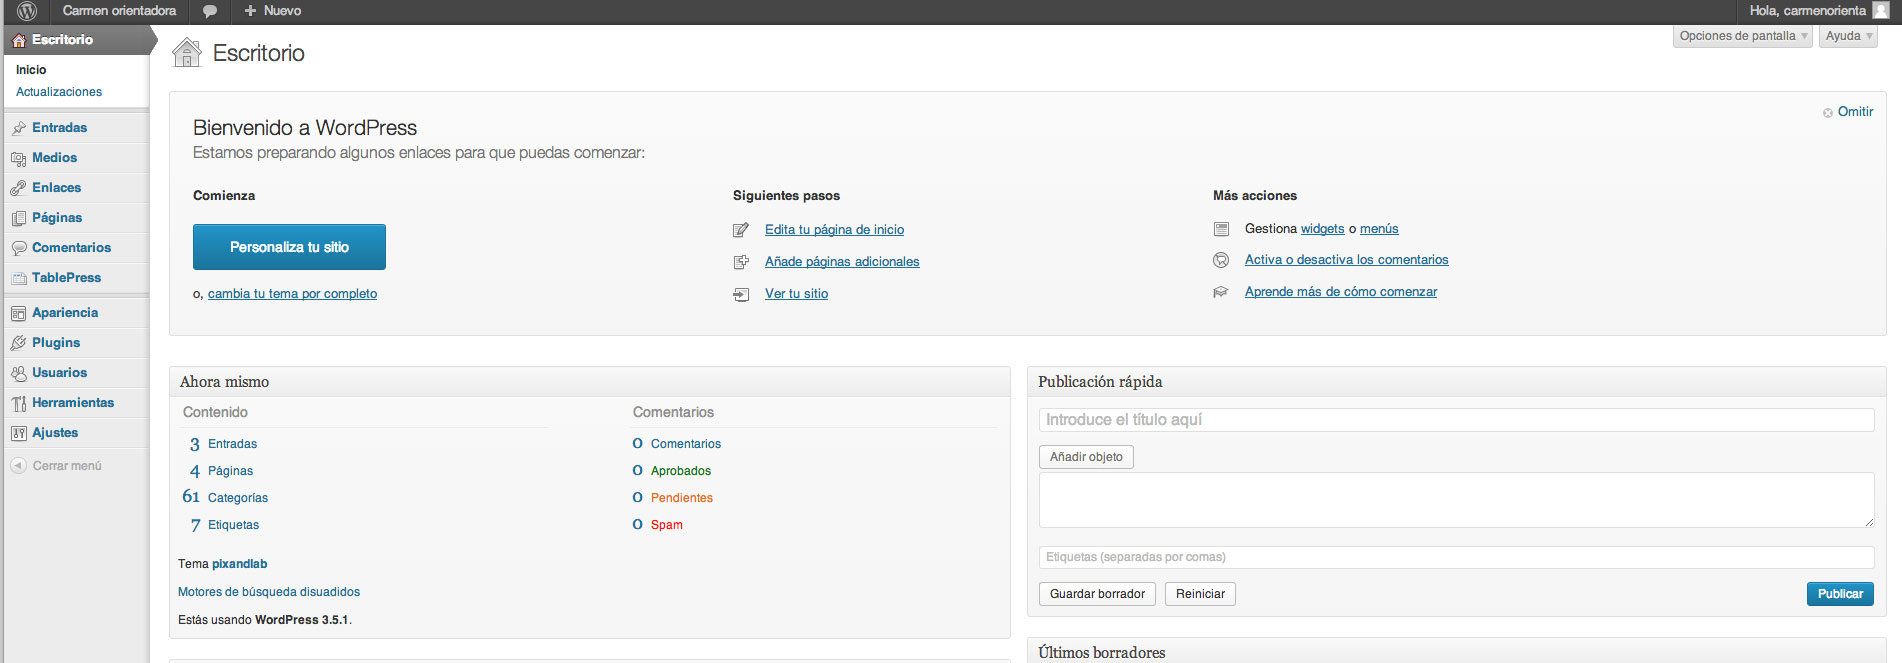
Task: Open the Plugins menu
Action: pos(56,343)
